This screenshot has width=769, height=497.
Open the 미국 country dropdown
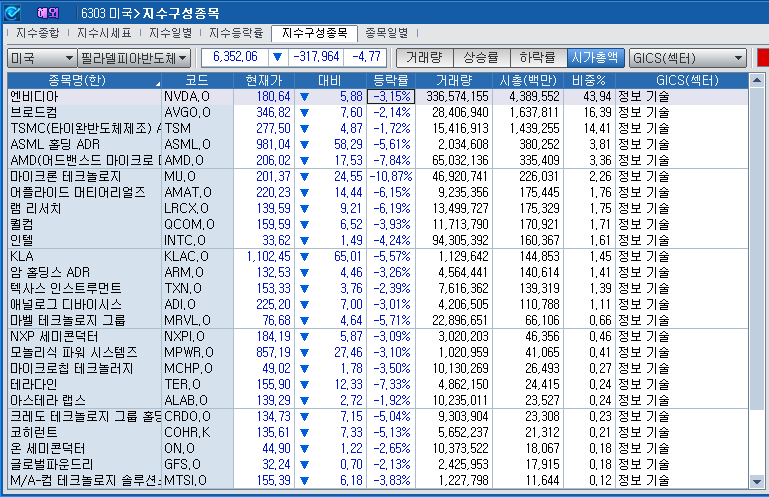42,58
